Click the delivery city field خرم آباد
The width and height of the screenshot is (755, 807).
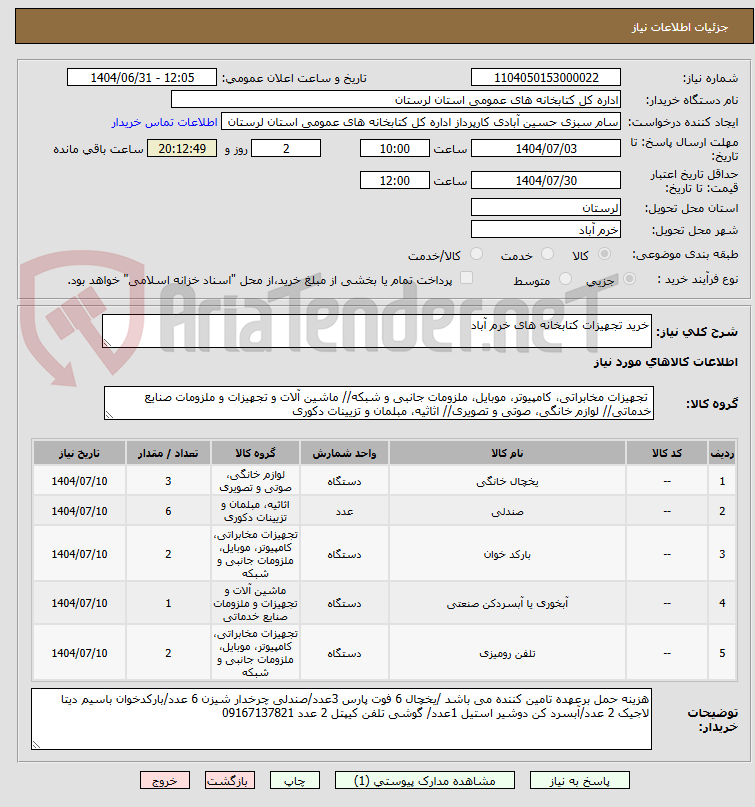click(546, 230)
